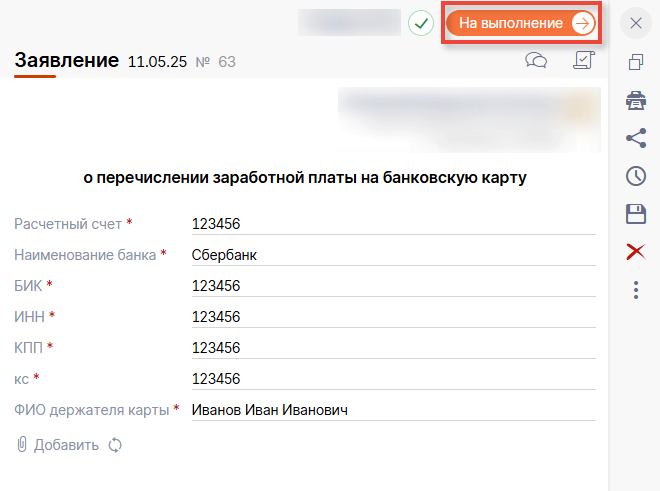
Task: Save the statement with floppy disk icon
Action: [x=635, y=214]
